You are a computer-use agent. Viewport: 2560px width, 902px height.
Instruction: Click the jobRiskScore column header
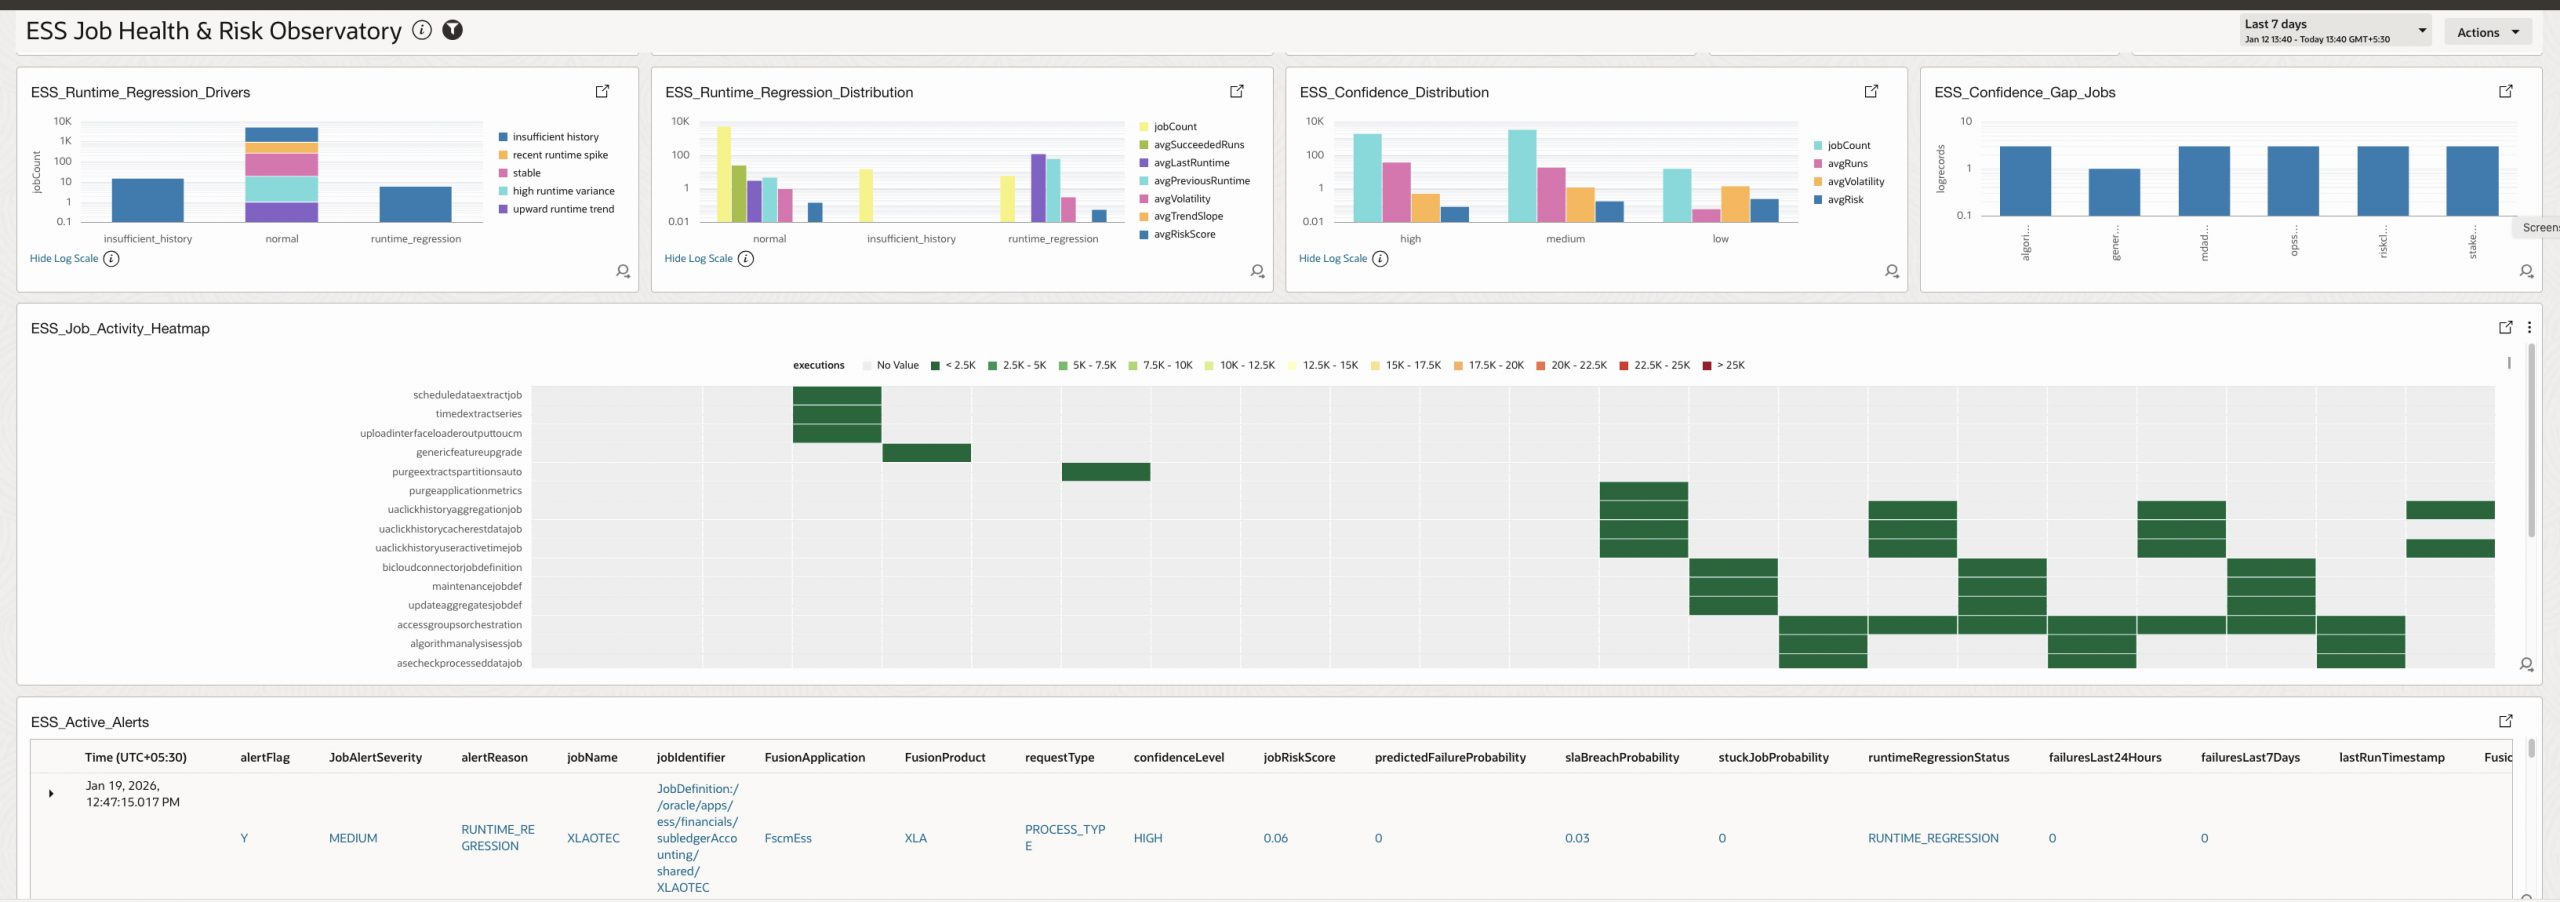1298,758
